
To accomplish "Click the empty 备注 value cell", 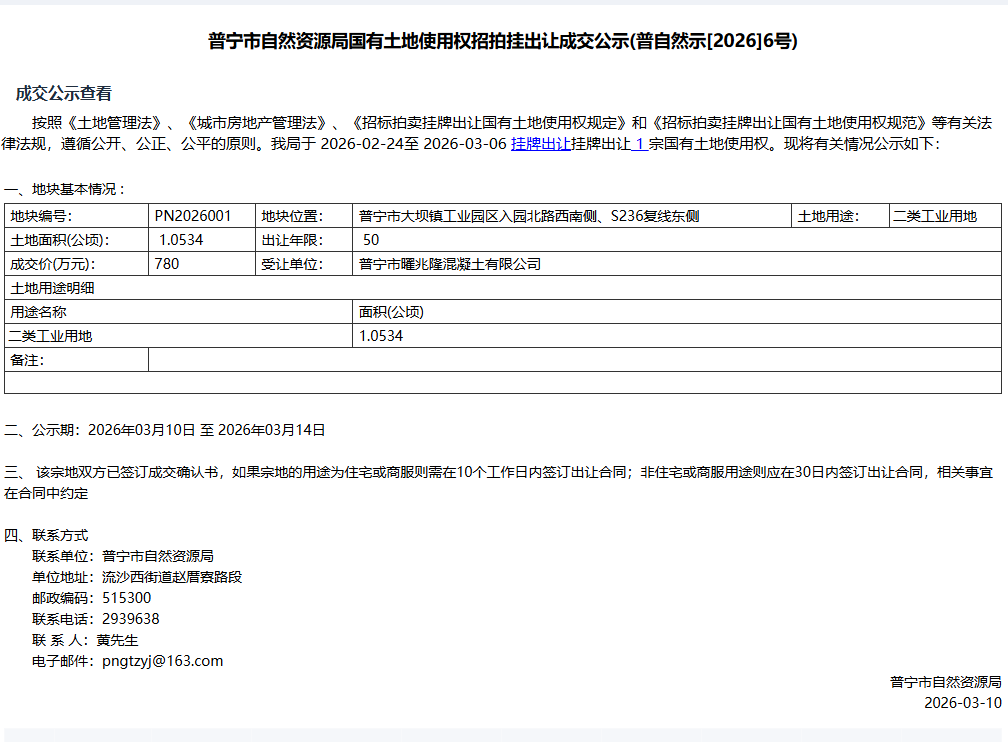I will (x=574, y=360).
